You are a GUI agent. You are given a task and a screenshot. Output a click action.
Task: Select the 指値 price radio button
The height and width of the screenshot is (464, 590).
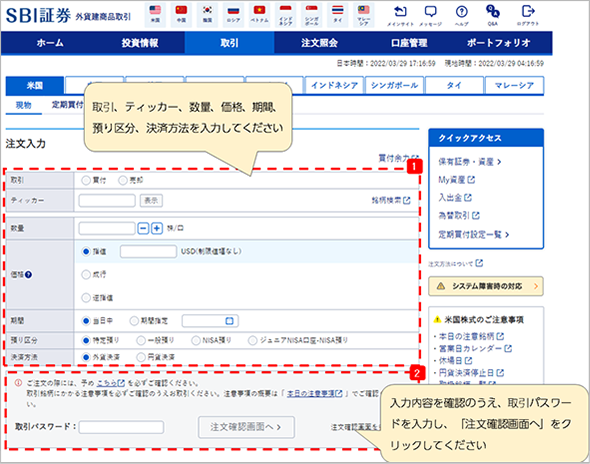[86, 251]
